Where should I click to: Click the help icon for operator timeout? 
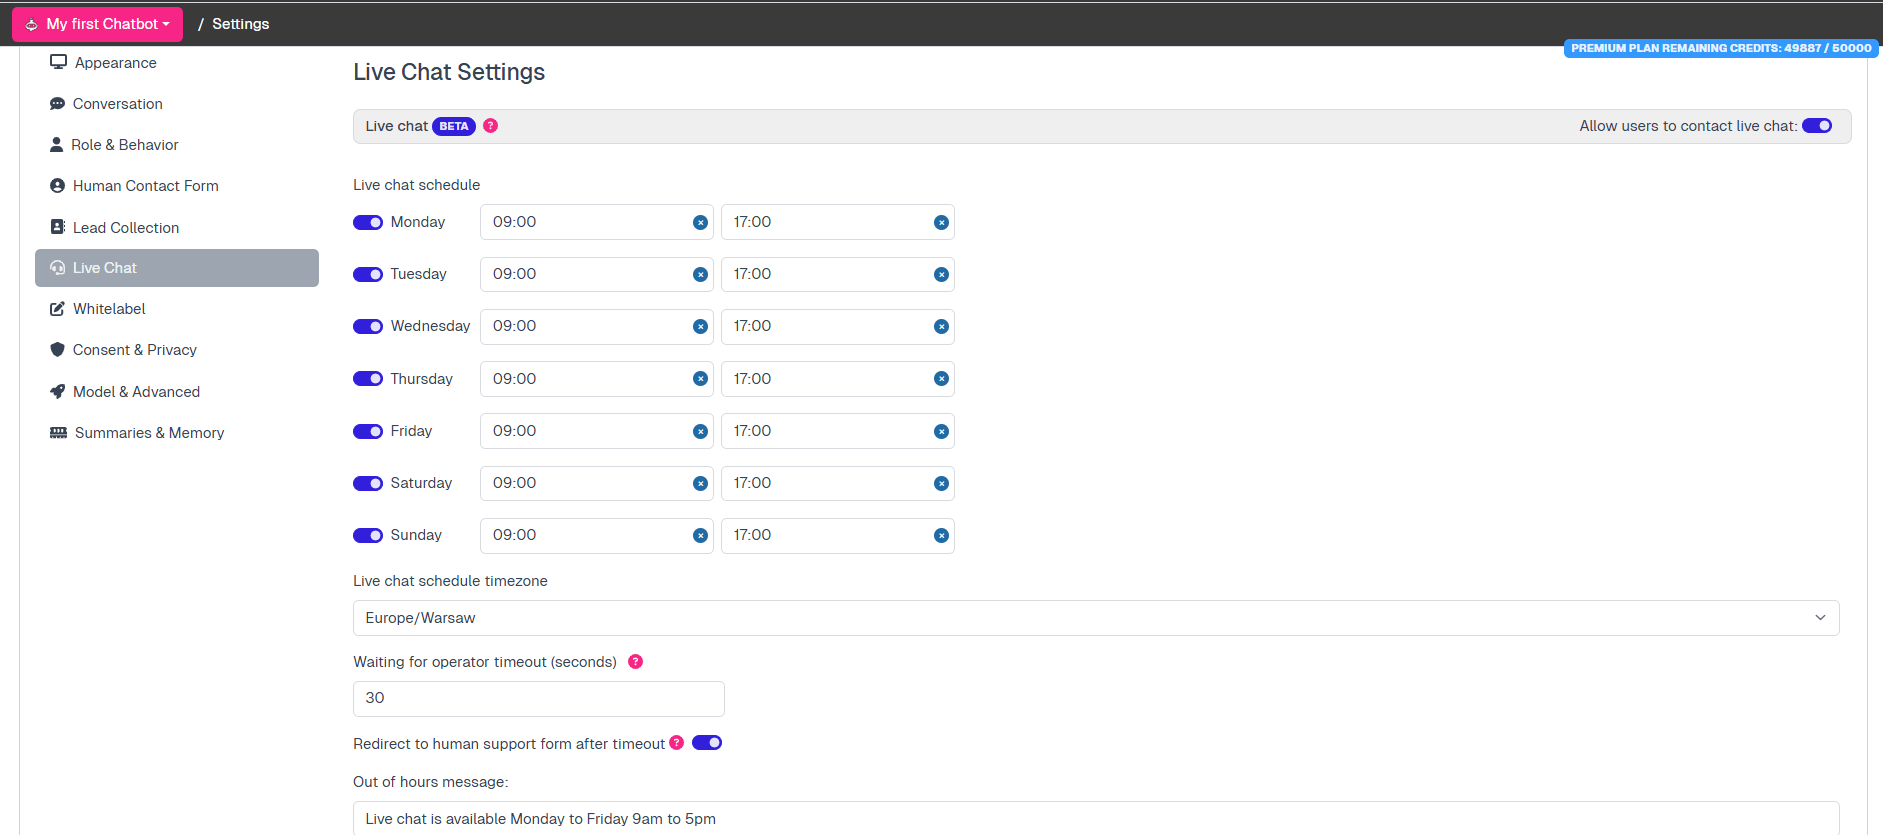(x=635, y=662)
